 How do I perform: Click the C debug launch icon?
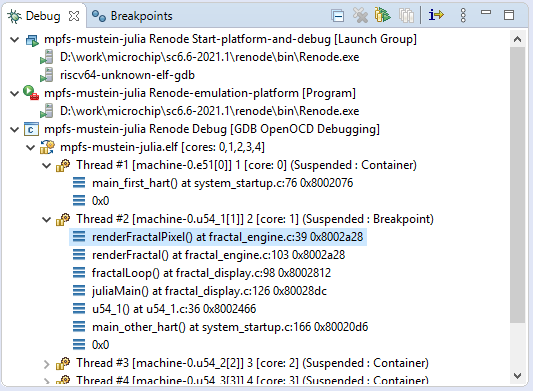coord(31,130)
